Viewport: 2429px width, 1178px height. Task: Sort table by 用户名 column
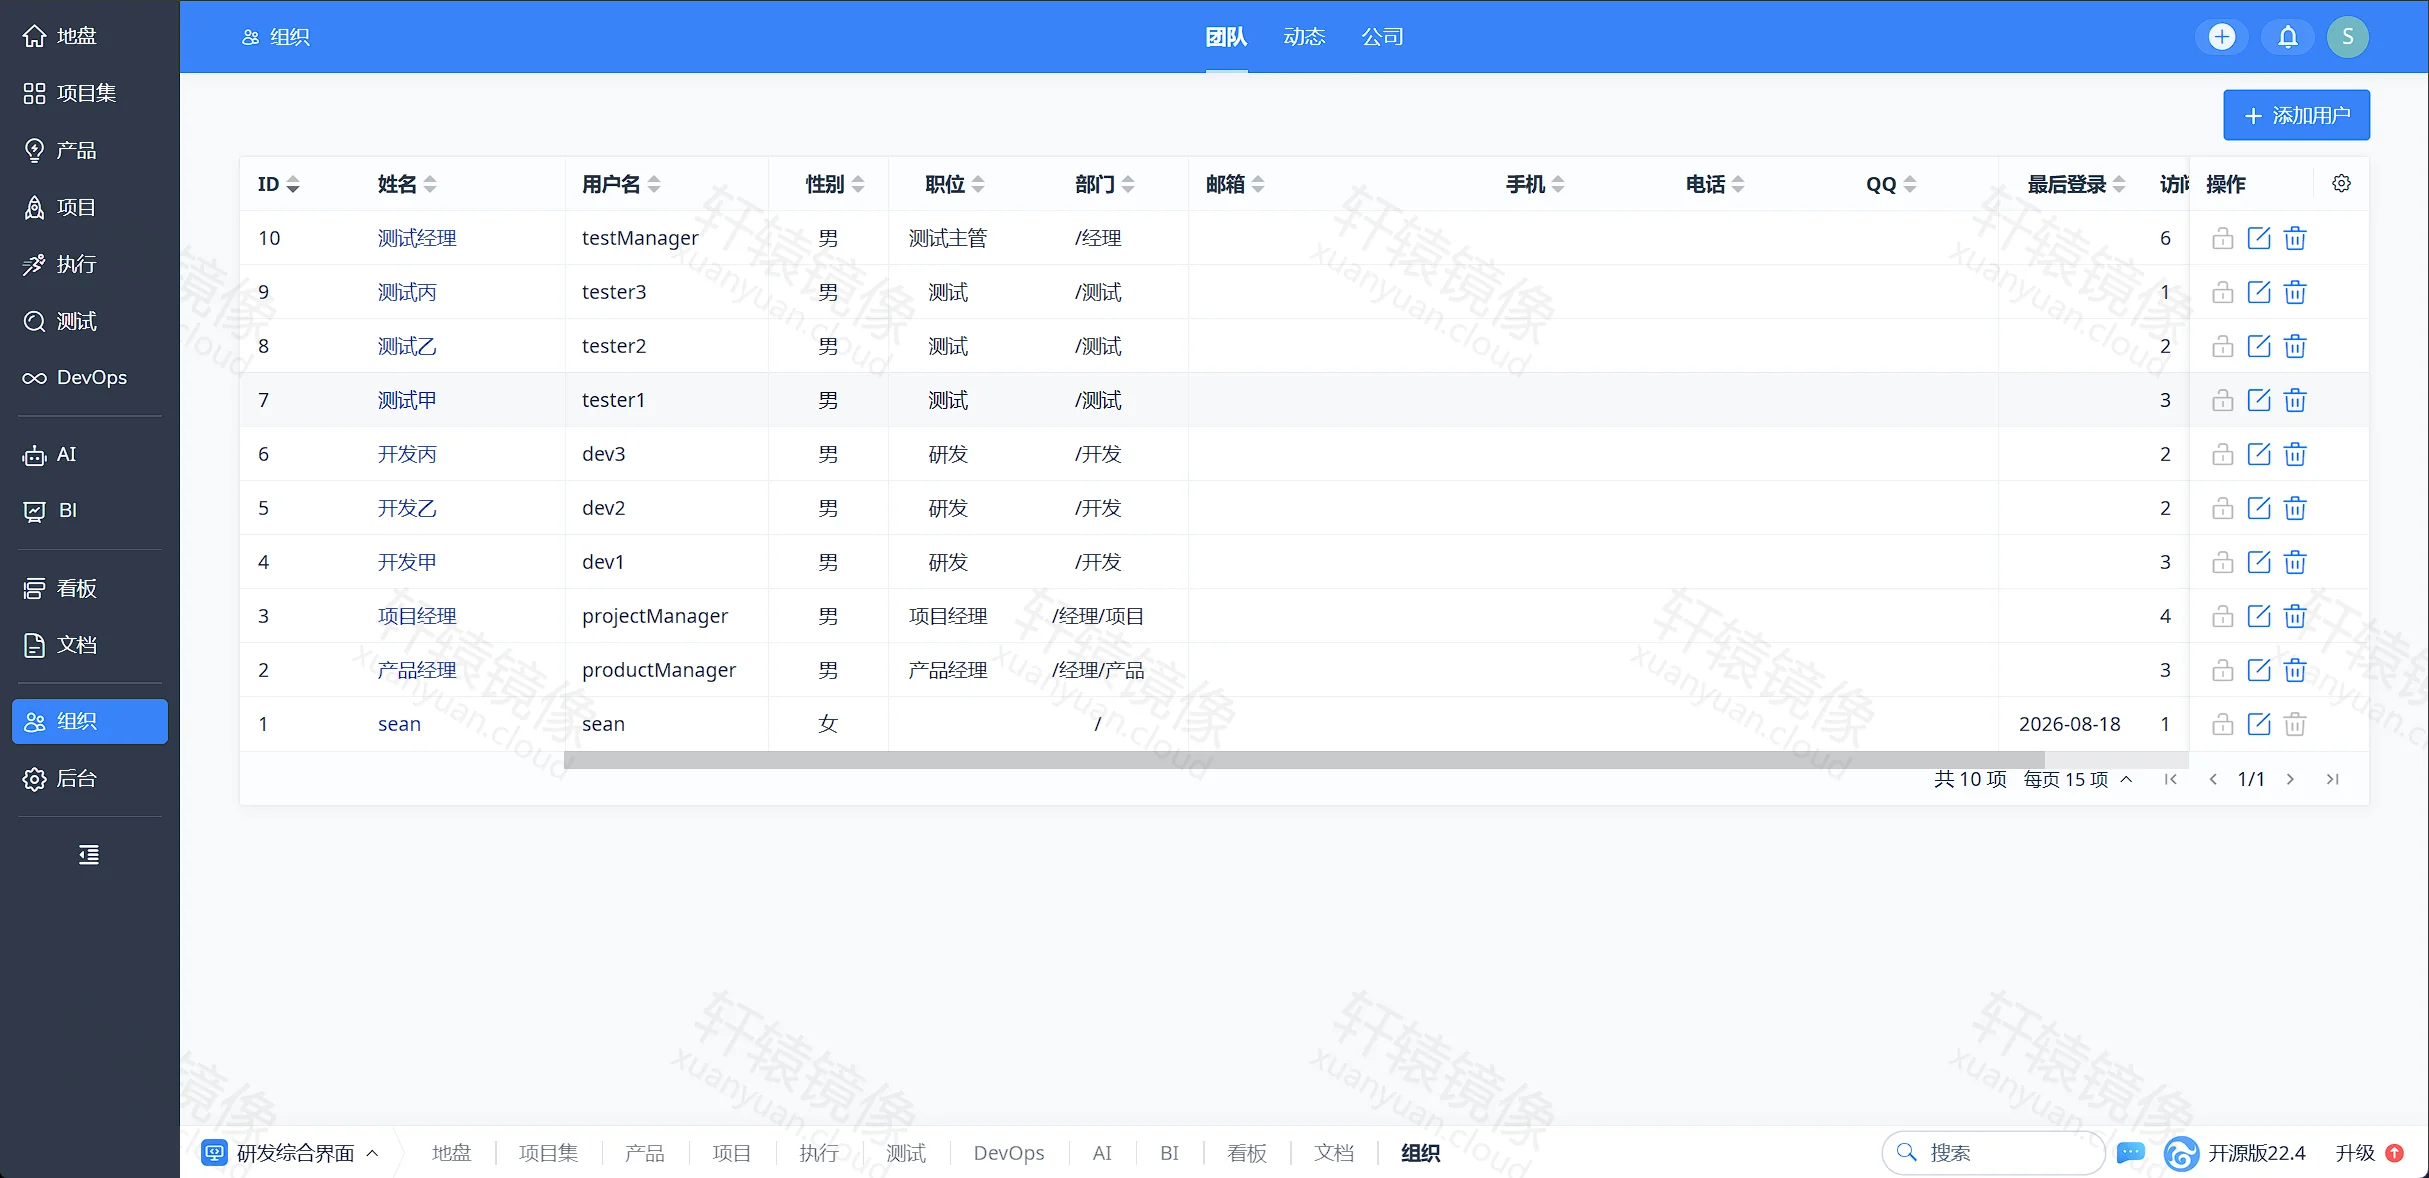point(621,184)
